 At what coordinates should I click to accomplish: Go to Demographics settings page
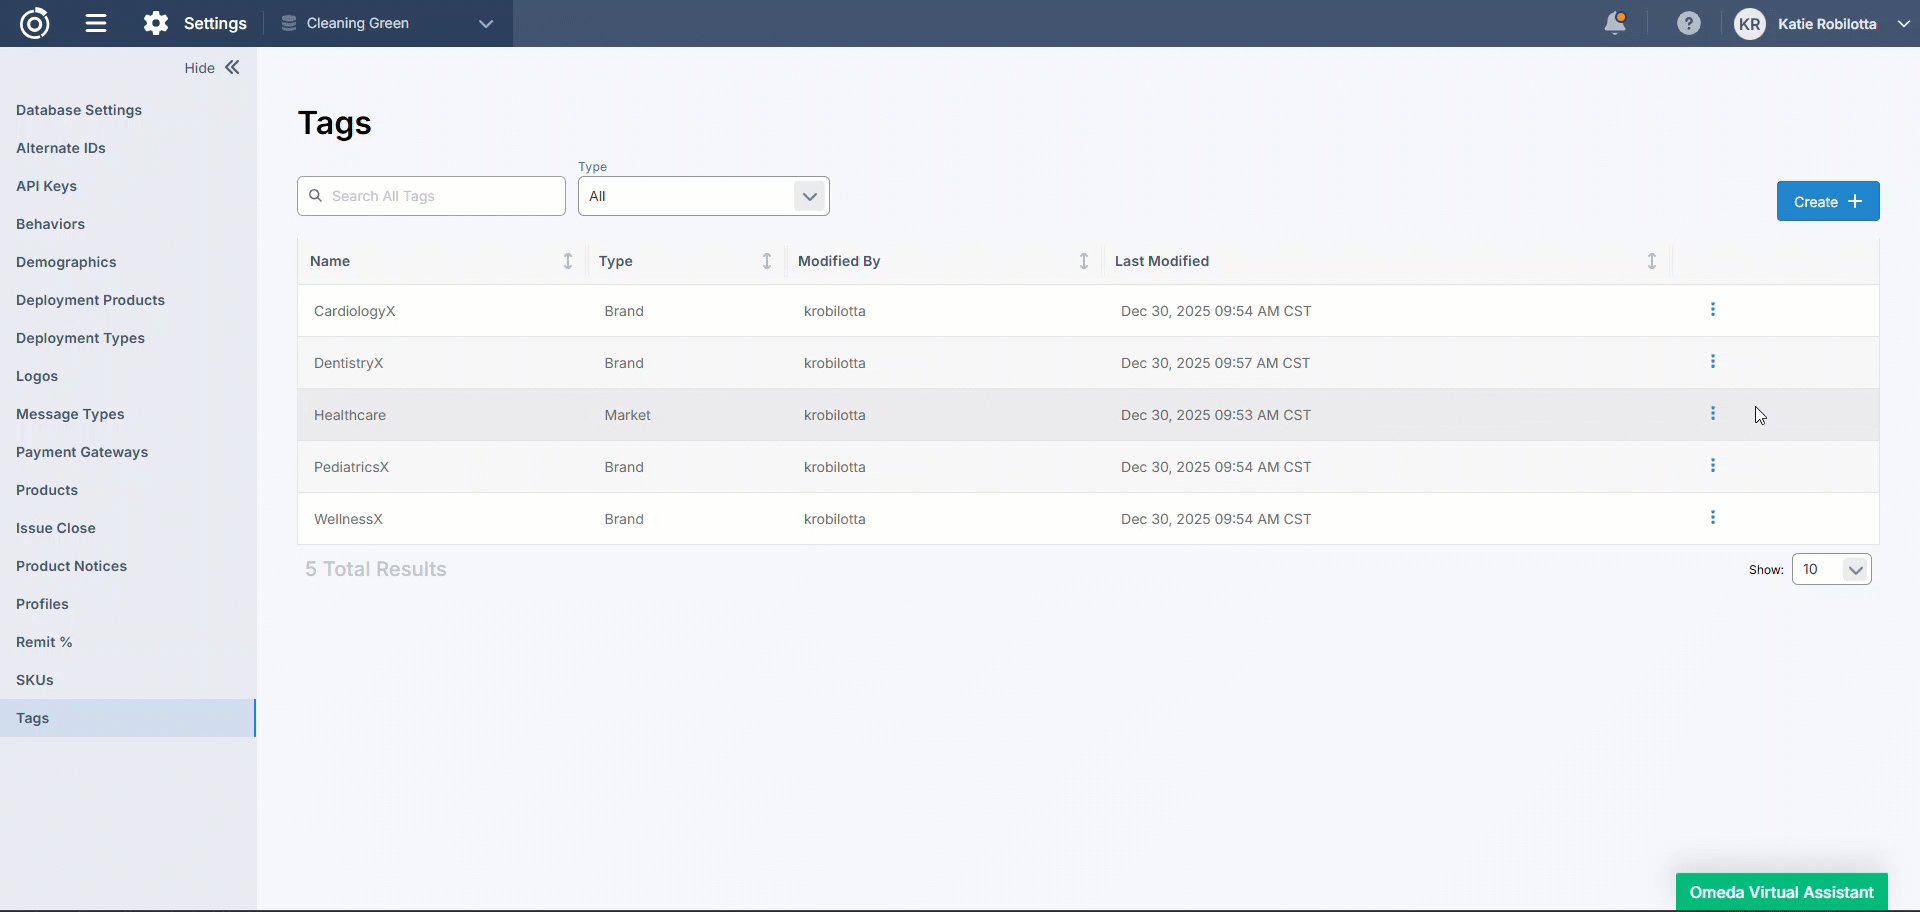tap(66, 262)
